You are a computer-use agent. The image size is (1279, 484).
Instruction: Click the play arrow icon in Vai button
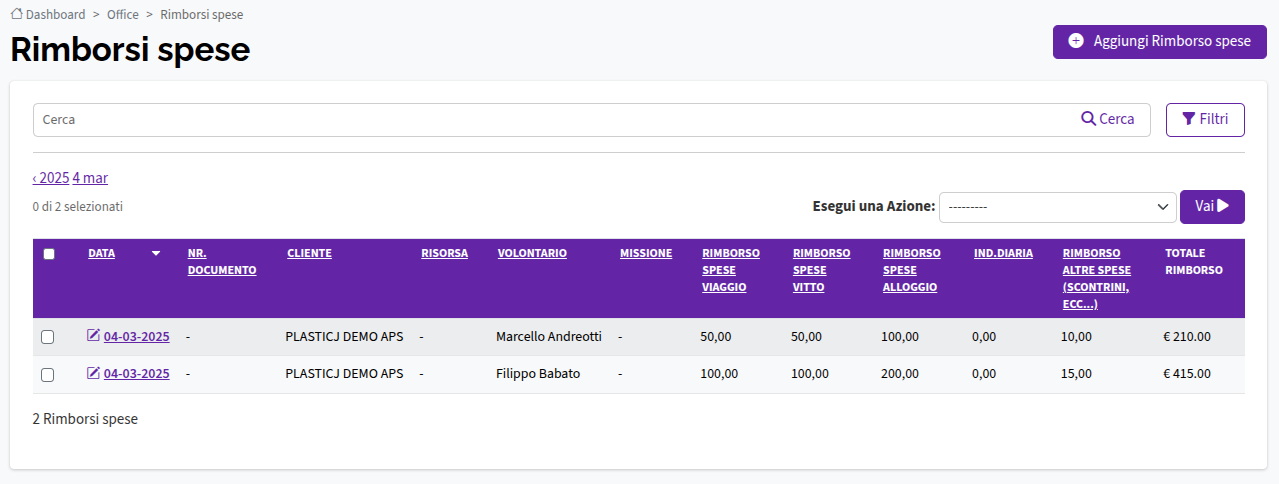1223,206
